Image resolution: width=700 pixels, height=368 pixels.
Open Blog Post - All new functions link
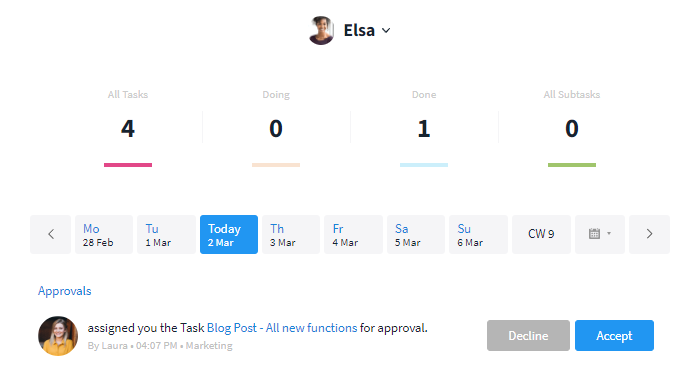[282, 328]
